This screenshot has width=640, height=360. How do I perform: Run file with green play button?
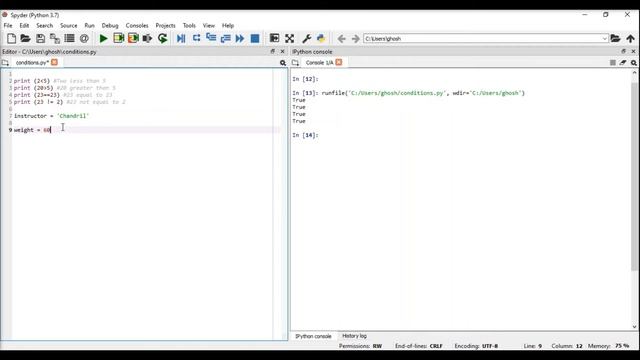[103, 38]
